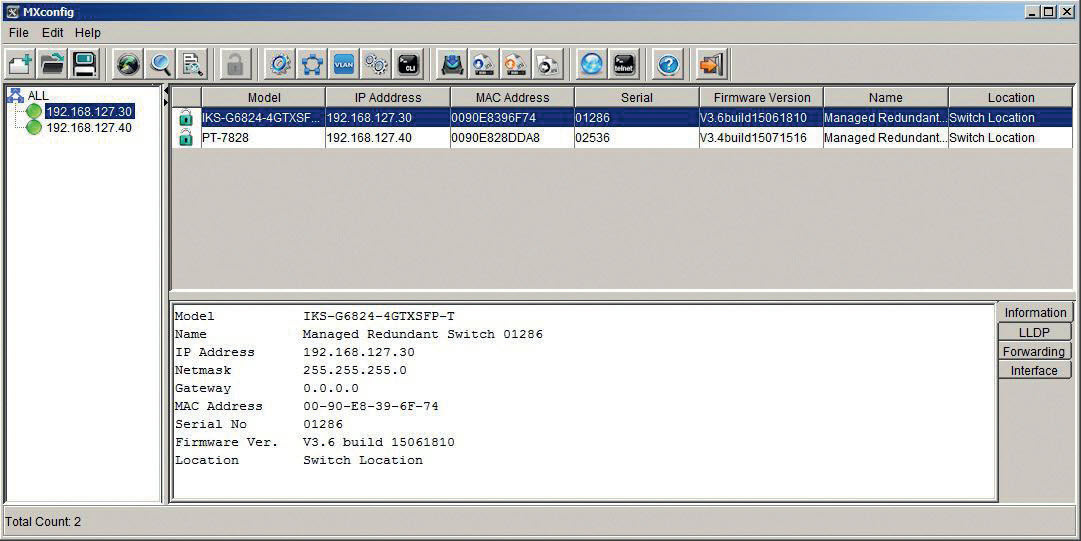Click the new project icon with plus sign
Viewport: 1081px width, 541px height.
tap(20, 65)
